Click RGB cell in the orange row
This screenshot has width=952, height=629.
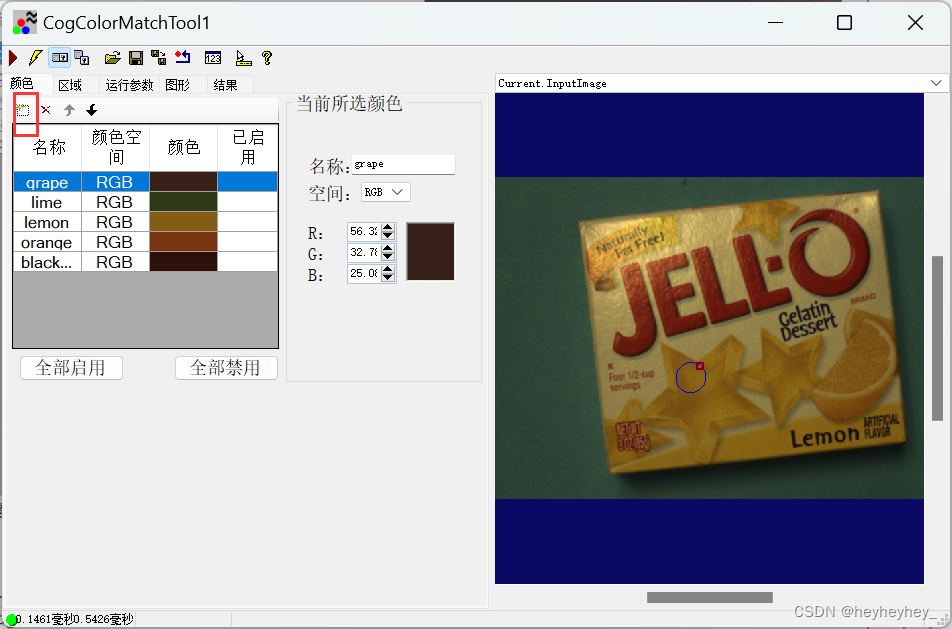(x=115, y=242)
